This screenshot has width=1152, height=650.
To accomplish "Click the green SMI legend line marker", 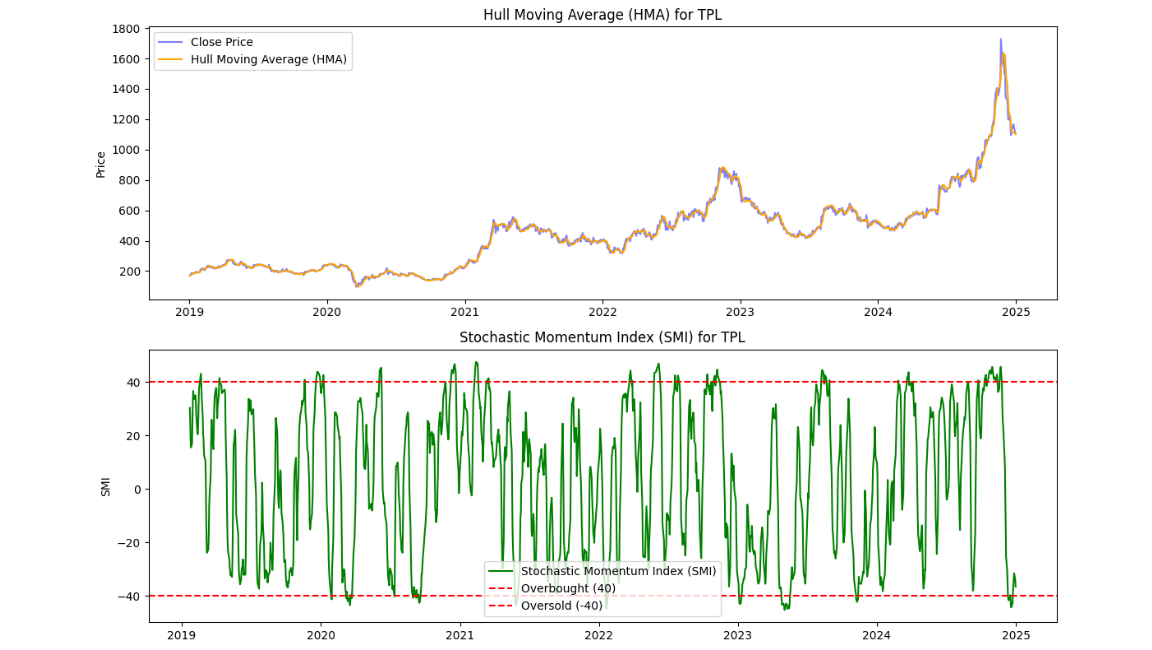I will 501,570.
